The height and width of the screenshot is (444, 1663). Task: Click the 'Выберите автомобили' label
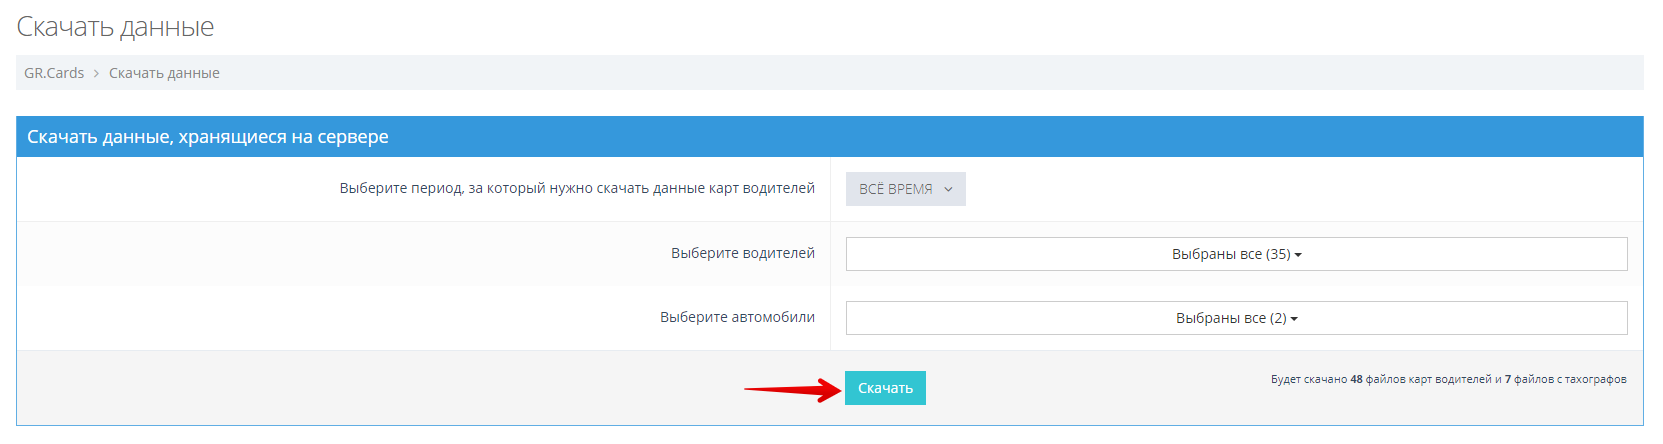coord(737,317)
